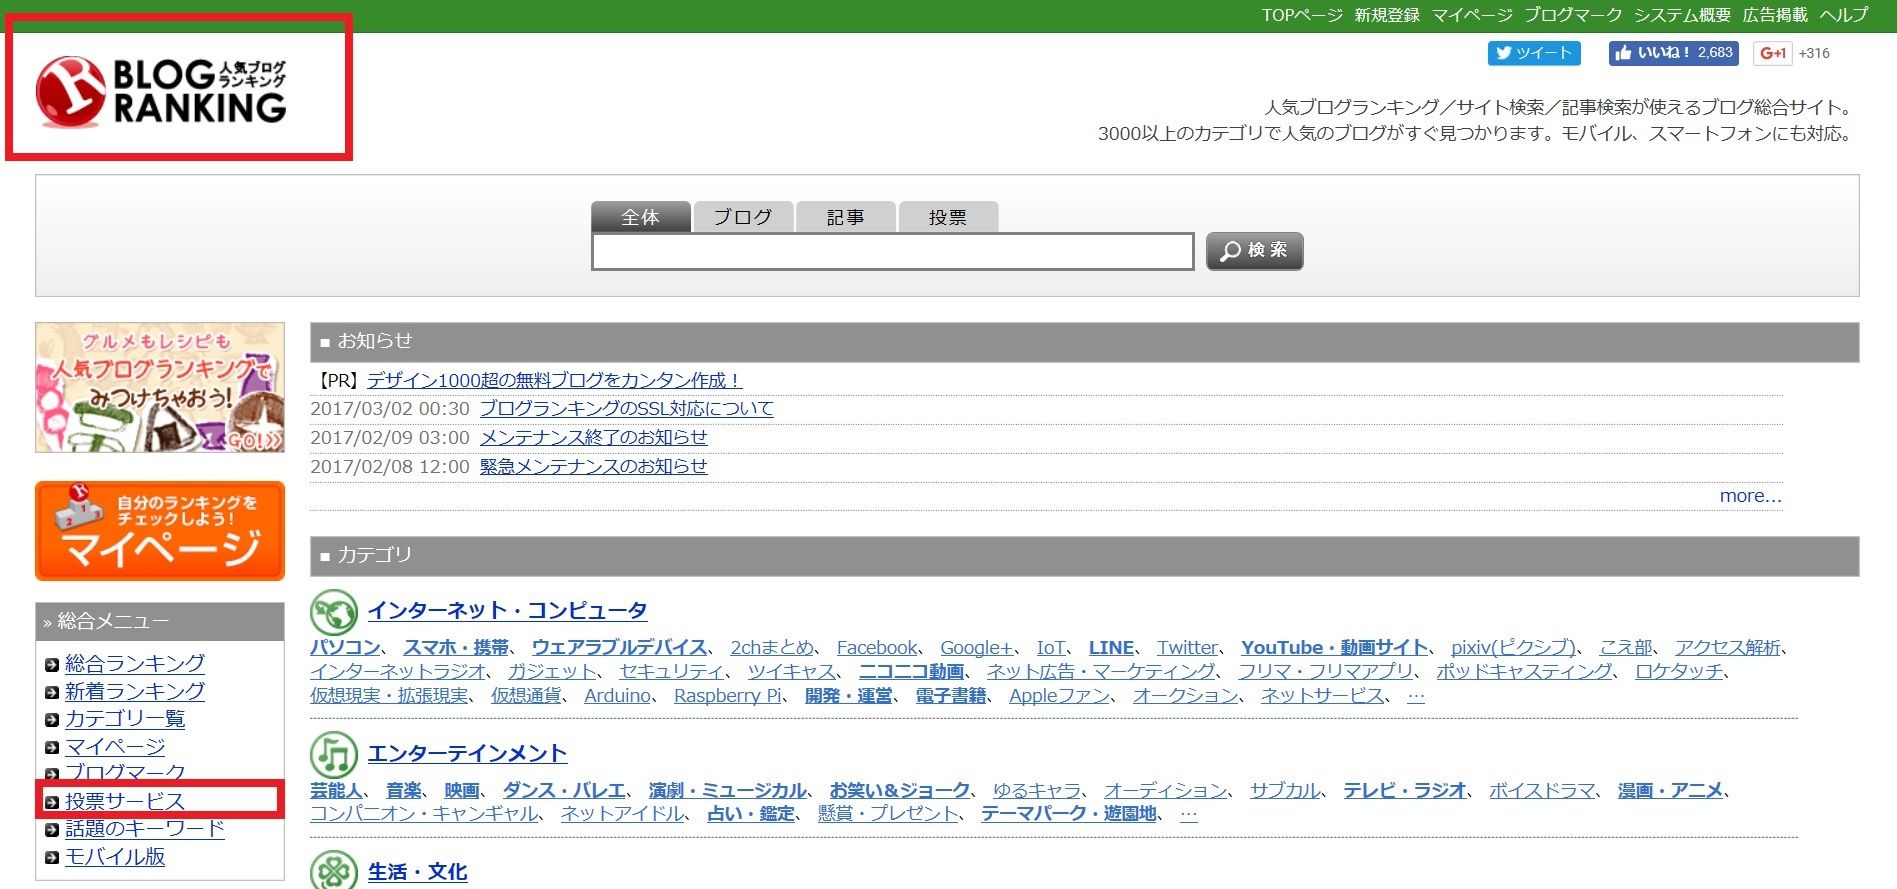Share via the Twitter ツイート button

1534,53
